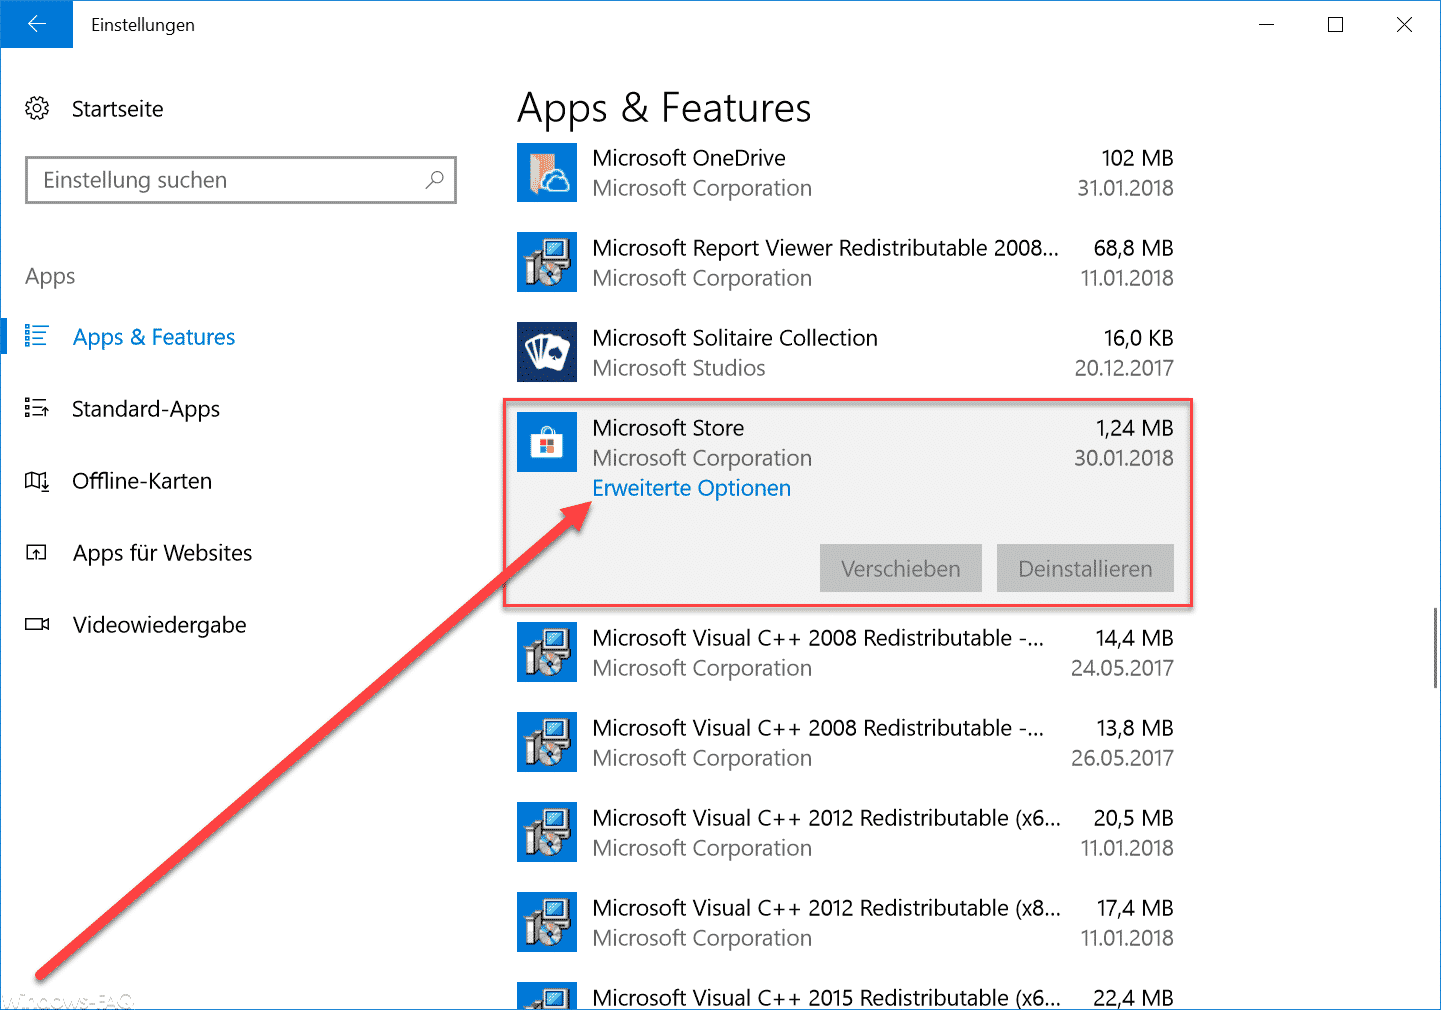This screenshot has width=1441, height=1010.
Task: Click the 68,8 MB size value
Action: click(x=1133, y=248)
